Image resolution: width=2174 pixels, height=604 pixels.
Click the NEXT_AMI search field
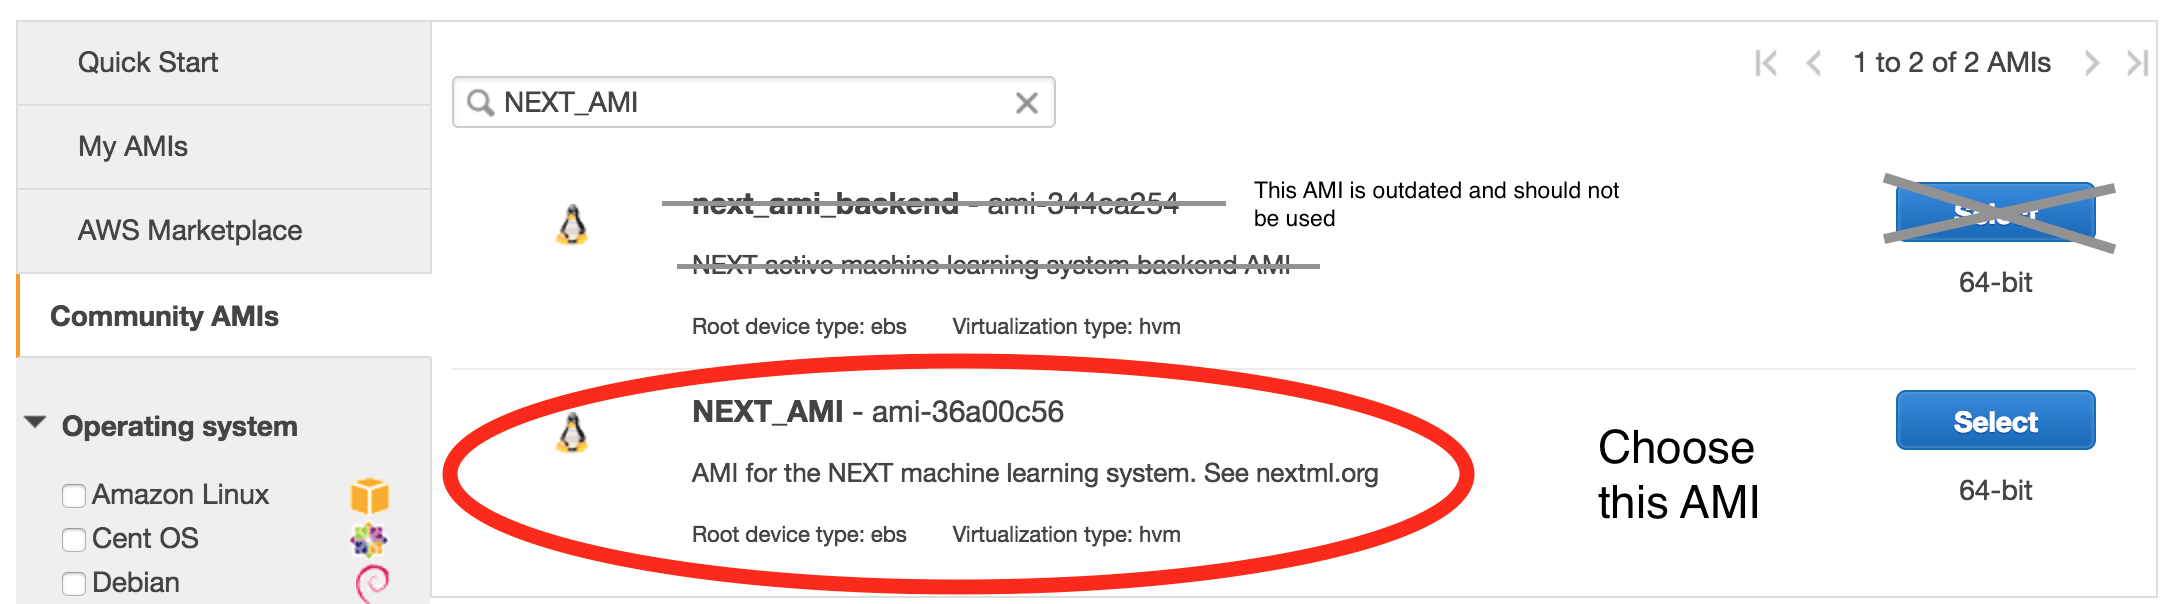tap(754, 102)
